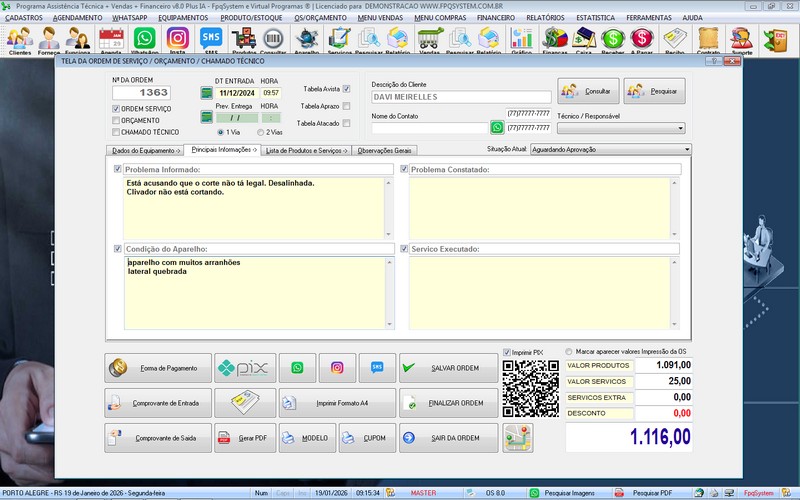This screenshot has height=500, width=800.
Task: Open the Suporte toolbar icon
Action: 741,40
